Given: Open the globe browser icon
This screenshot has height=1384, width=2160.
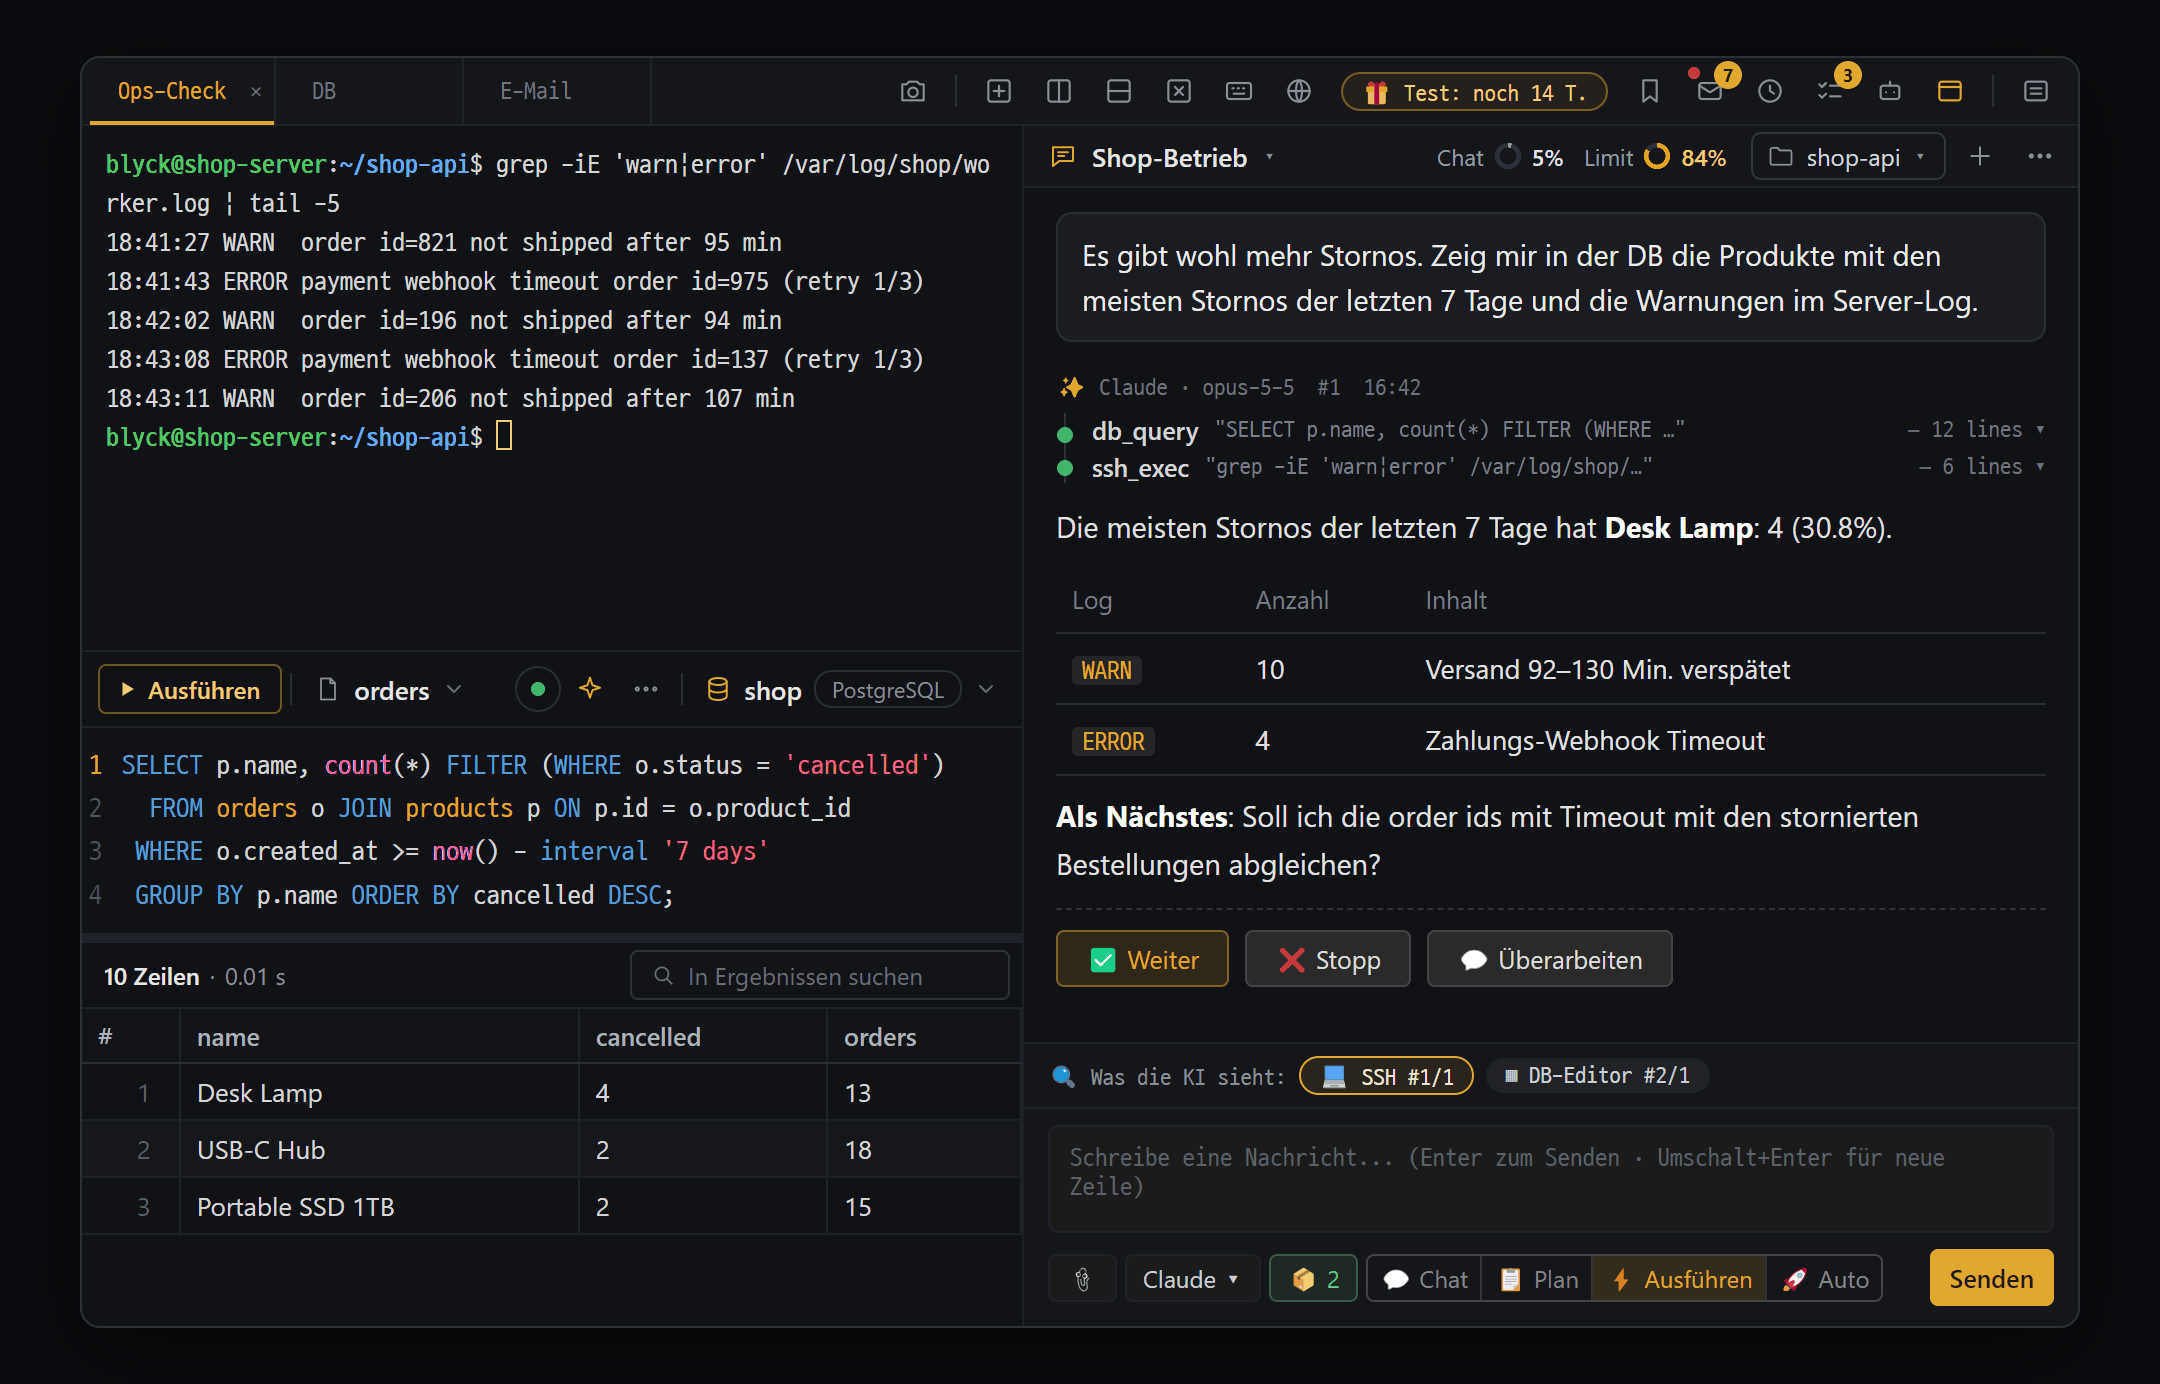Looking at the screenshot, I should coord(1298,92).
